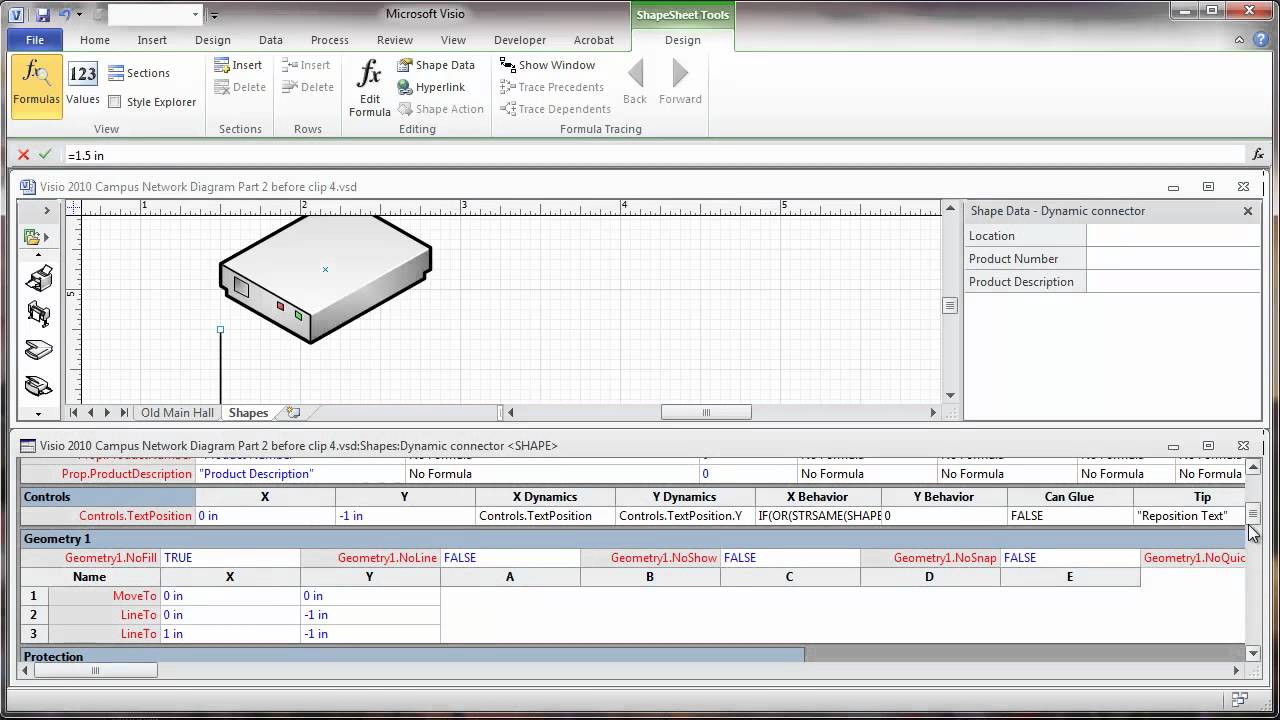Switch to the Developer ribbon tab
This screenshot has height=720, width=1280.
point(520,40)
